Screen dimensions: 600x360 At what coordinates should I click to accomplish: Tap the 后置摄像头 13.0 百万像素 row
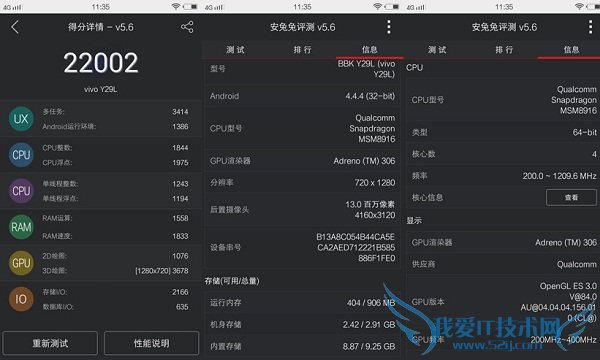click(x=302, y=210)
